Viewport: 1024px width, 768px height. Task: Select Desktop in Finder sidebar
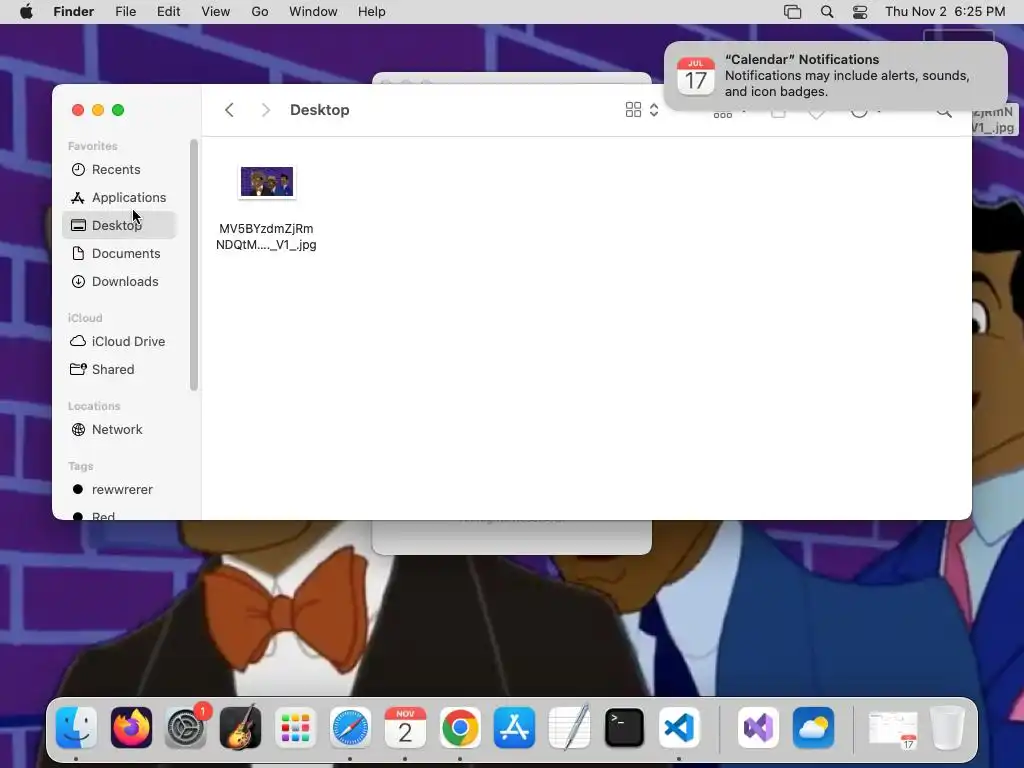(x=119, y=225)
